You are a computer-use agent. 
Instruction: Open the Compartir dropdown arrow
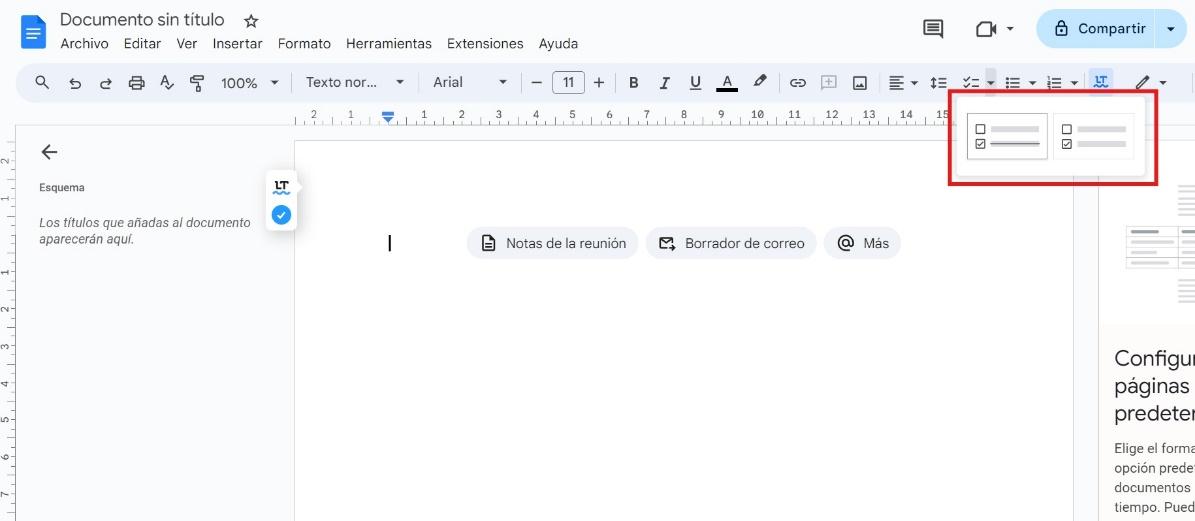(1171, 29)
